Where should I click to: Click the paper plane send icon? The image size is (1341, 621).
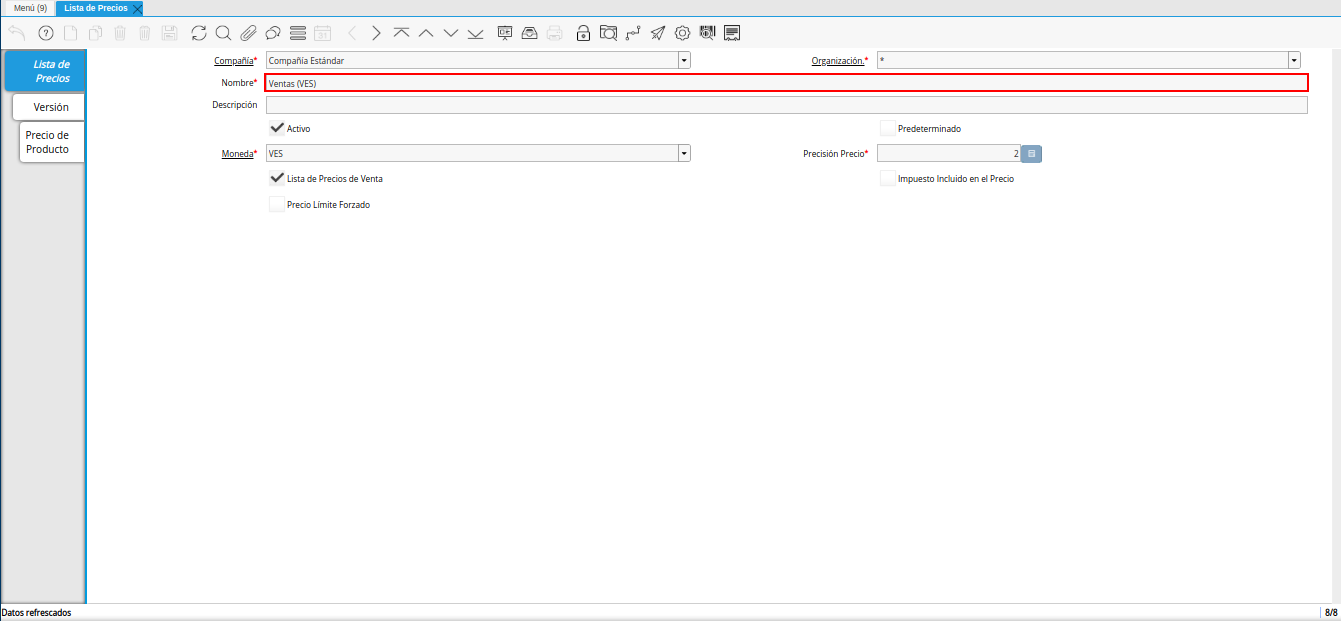[x=657, y=33]
